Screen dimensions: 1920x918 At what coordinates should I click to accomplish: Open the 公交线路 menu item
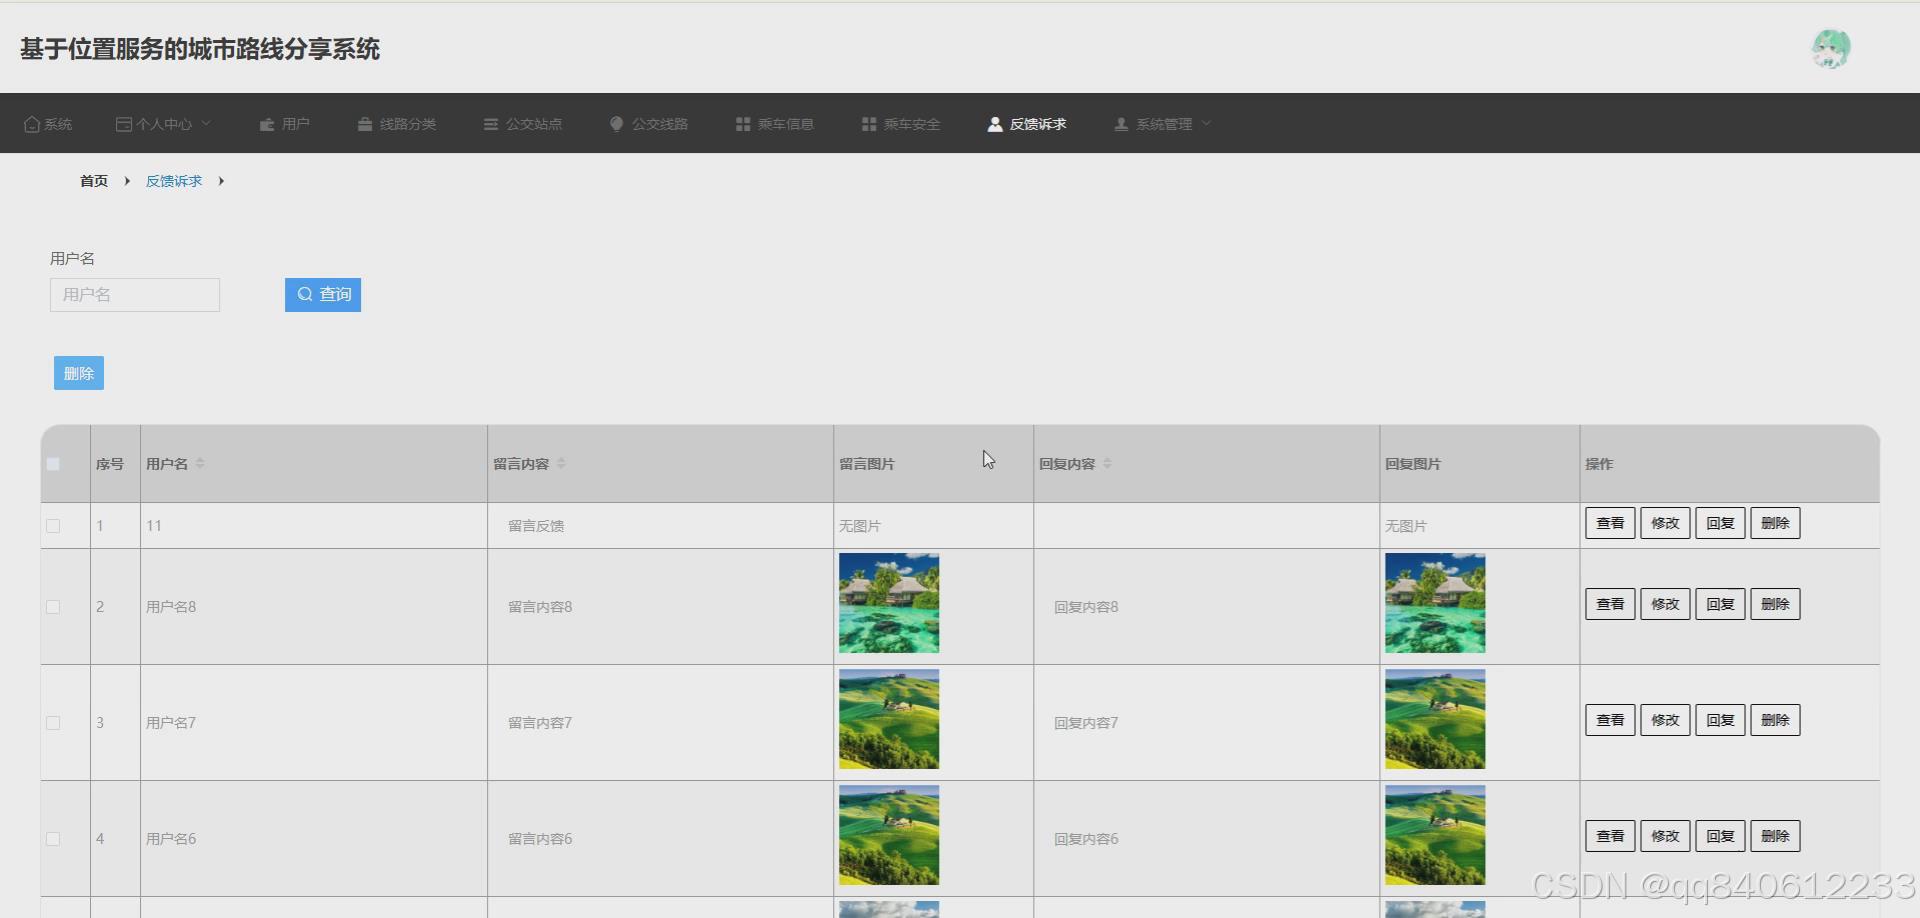649,124
